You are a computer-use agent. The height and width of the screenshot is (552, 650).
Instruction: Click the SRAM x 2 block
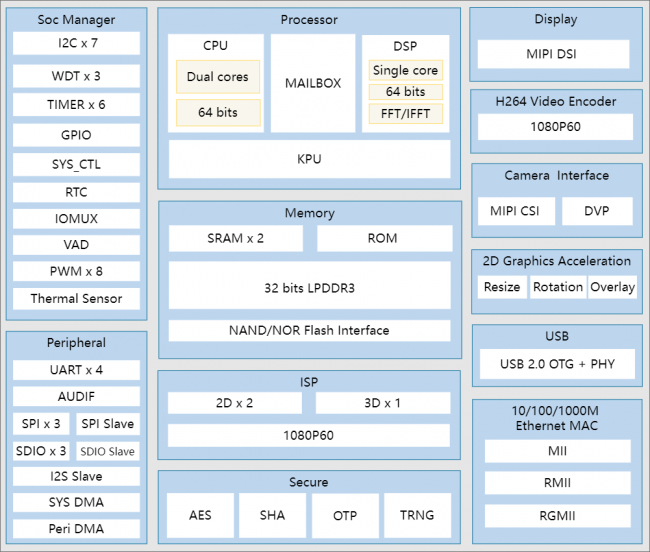click(x=235, y=238)
